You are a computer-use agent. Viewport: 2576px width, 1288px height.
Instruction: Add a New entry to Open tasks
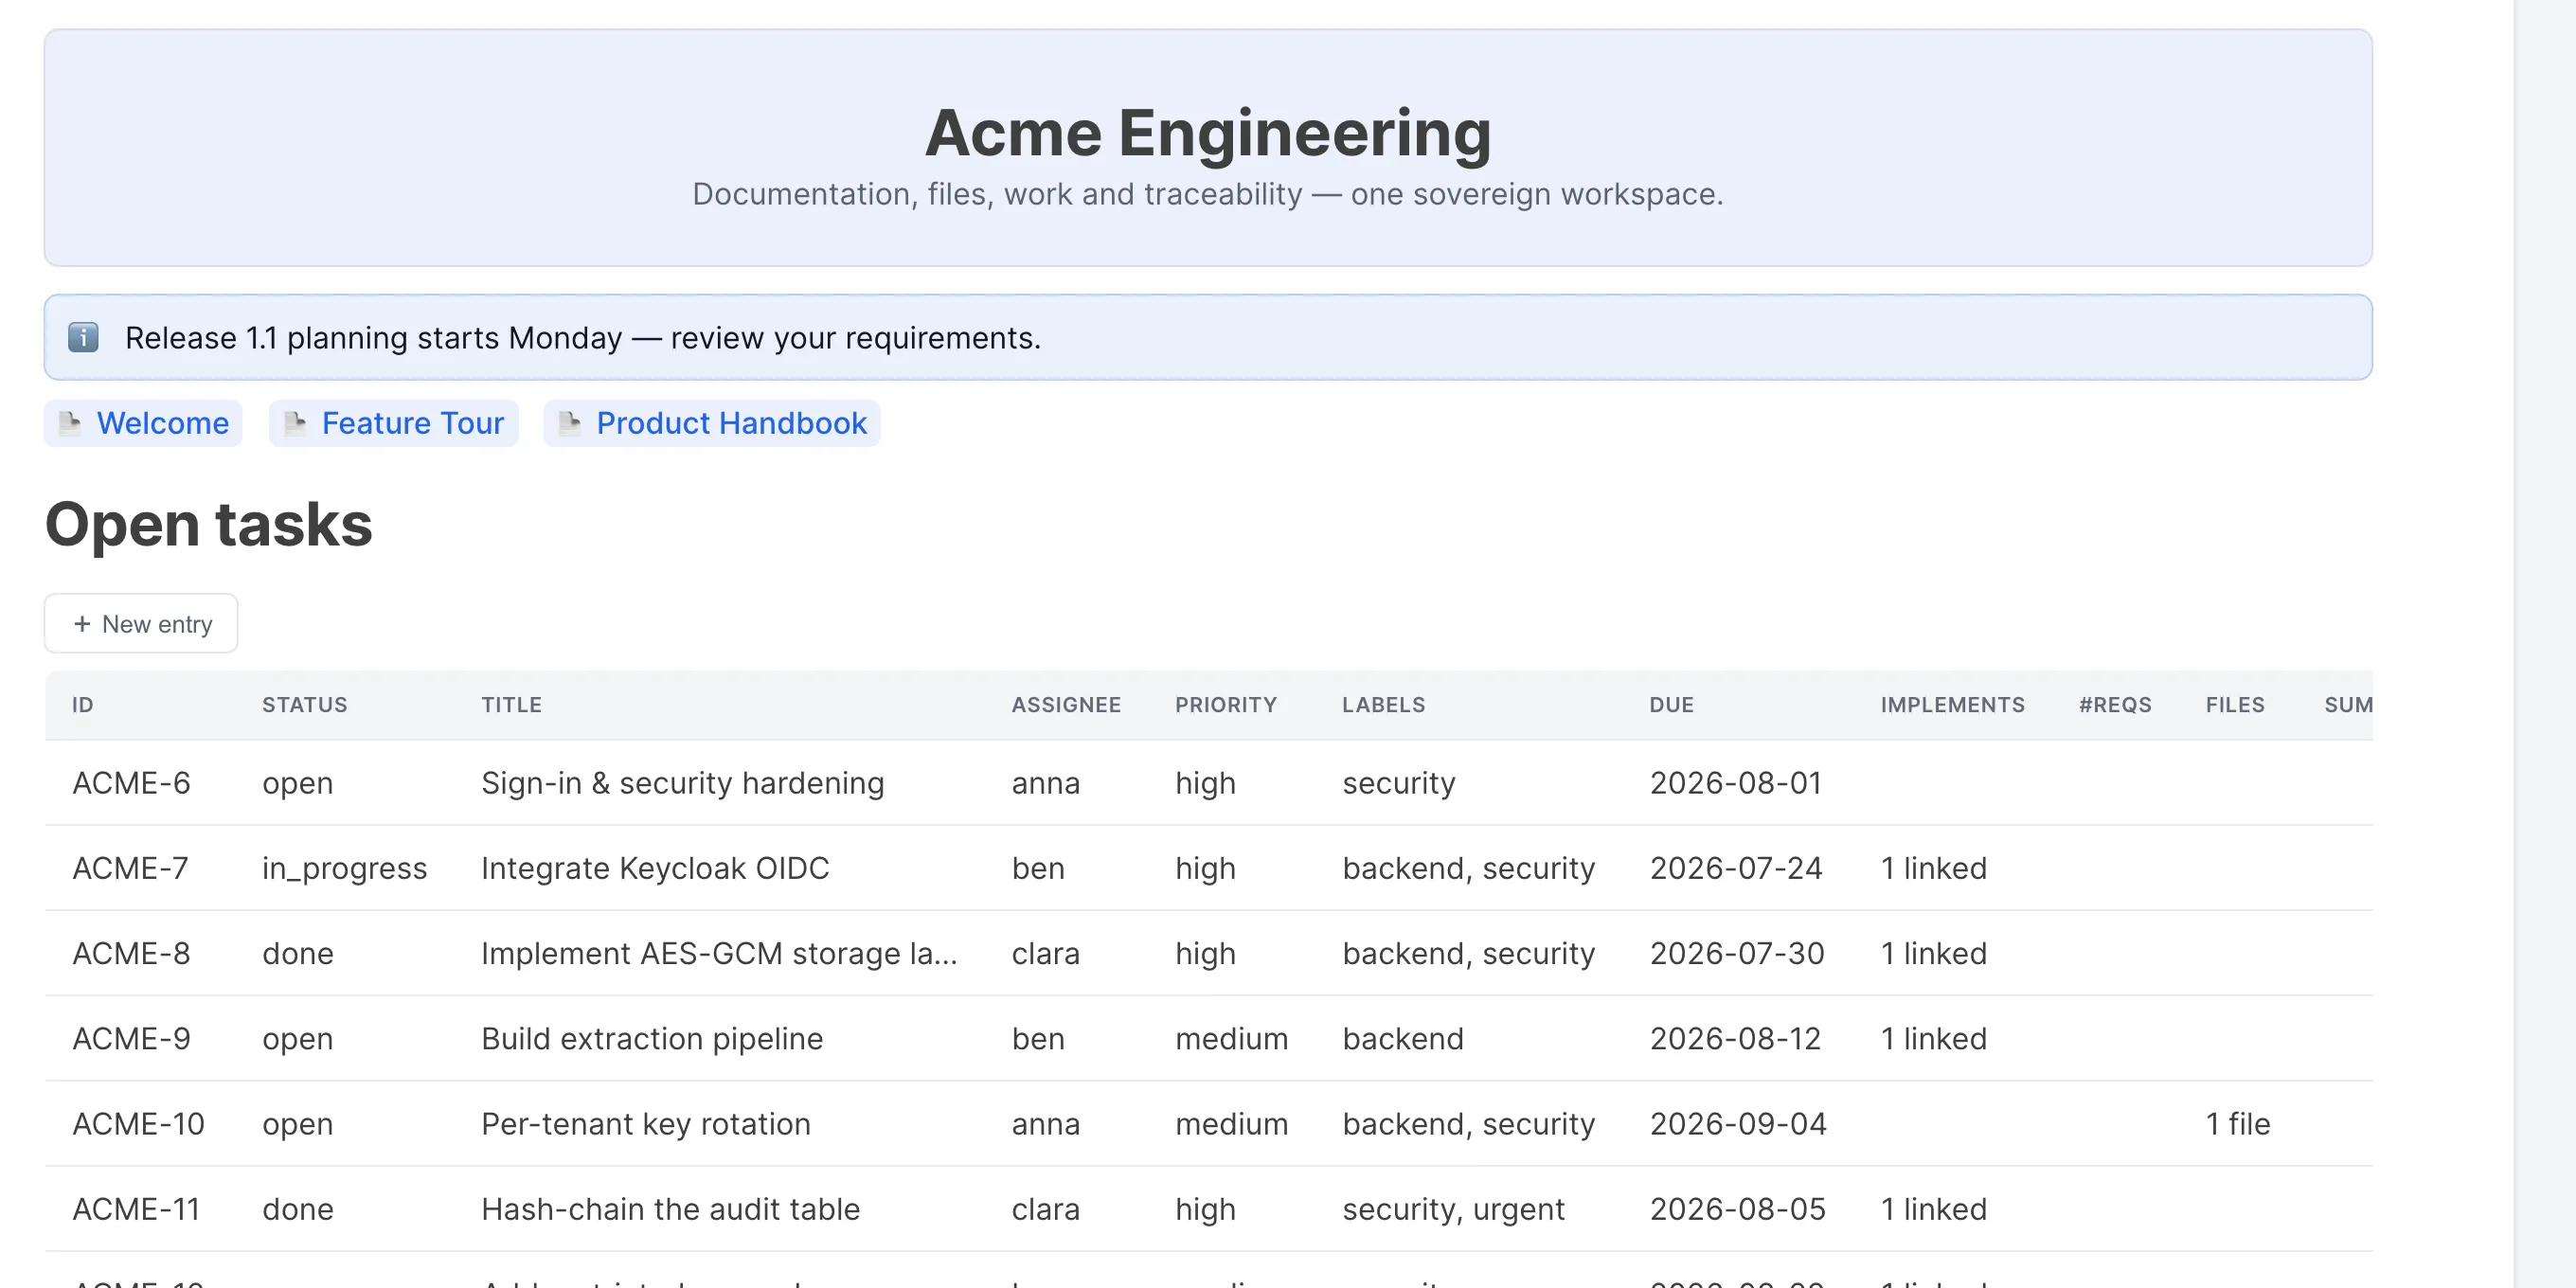(x=141, y=623)
